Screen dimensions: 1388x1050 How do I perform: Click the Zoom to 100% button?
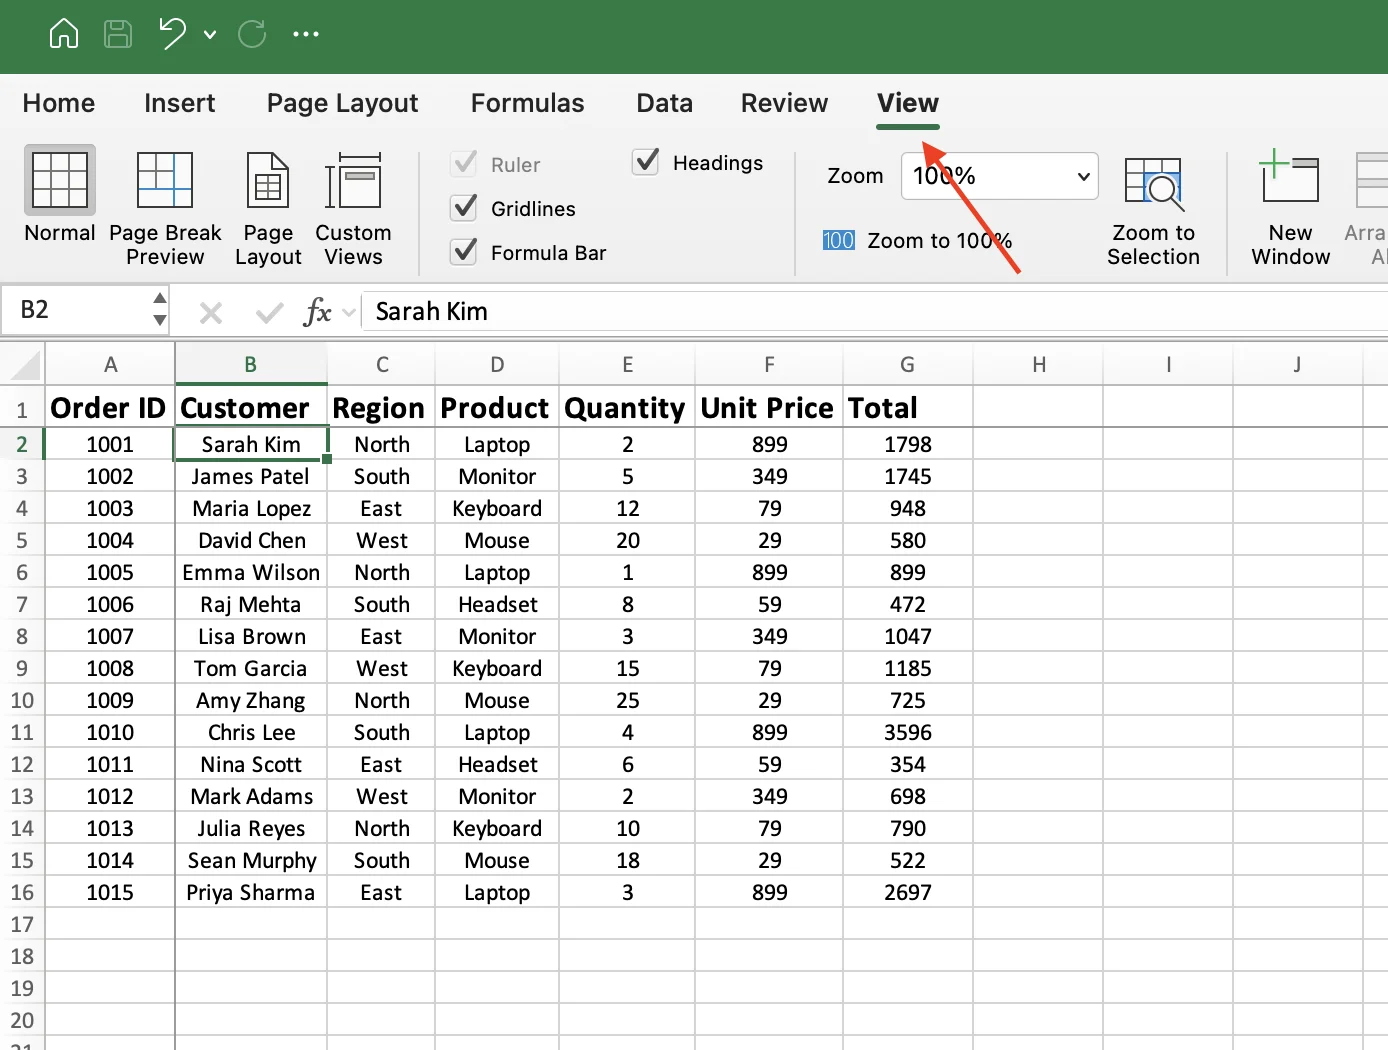click(x=917, y=240)
